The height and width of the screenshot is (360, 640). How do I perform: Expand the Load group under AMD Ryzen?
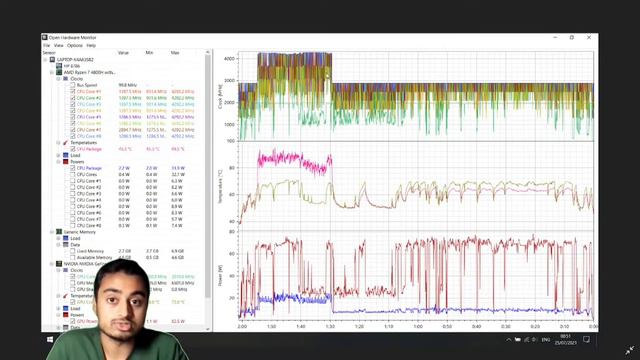(58, 155)
